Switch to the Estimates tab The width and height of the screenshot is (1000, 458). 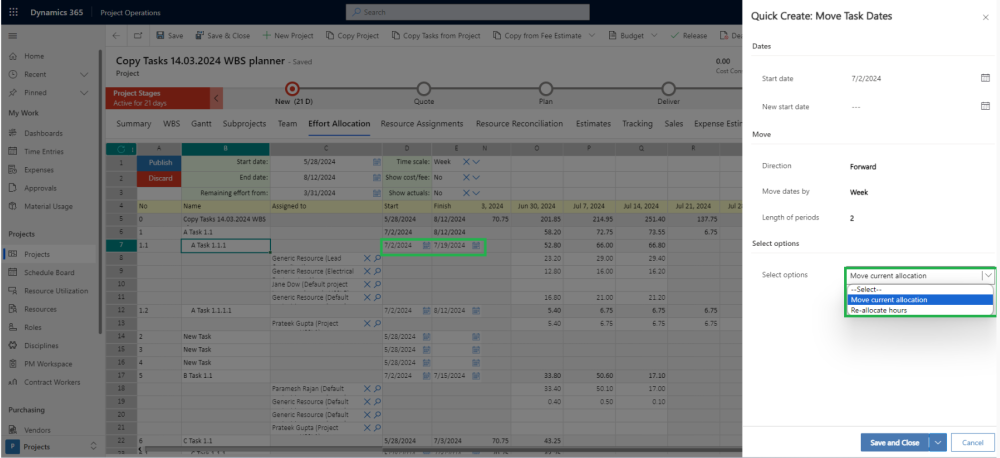point(593,124)
